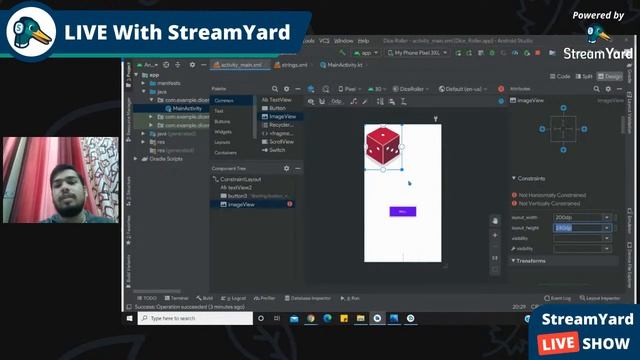This screenshot has width=640, height=360.
Task: Click the pan hand icon on canvas
Action: point(495,221)
